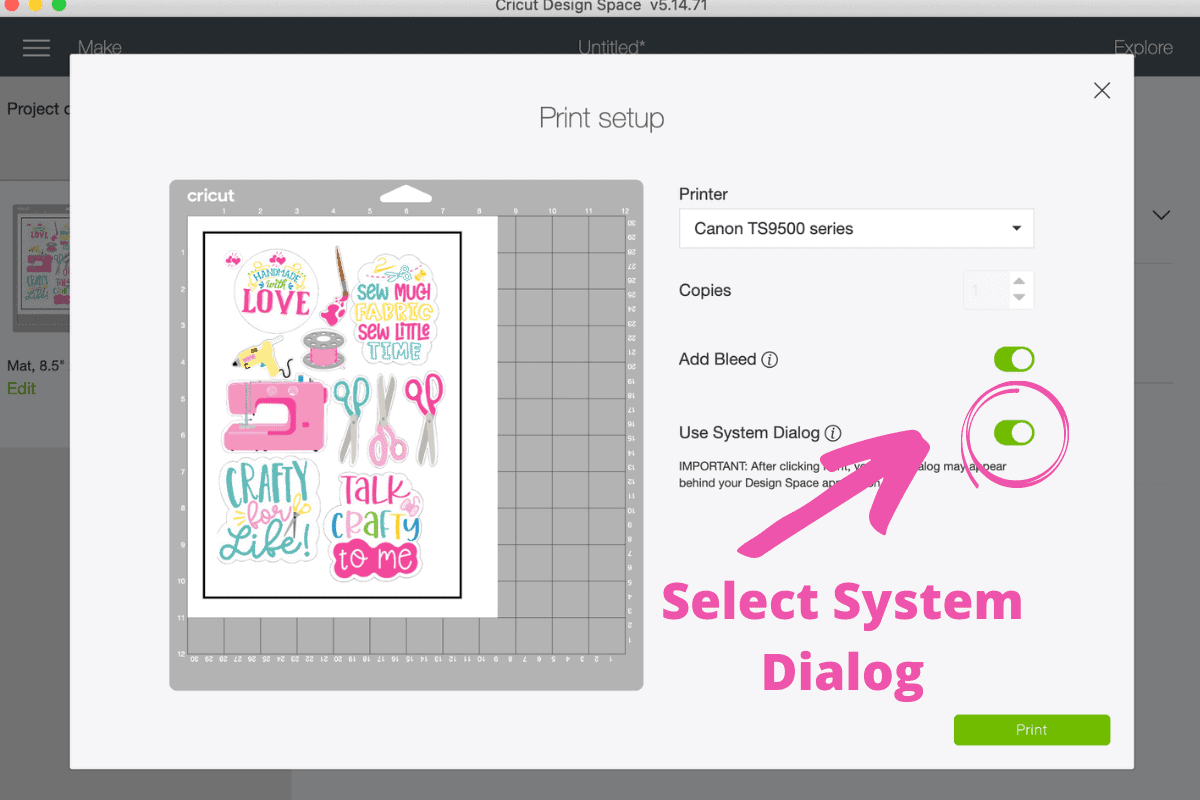Image resolution: width=1200 pixels, height=800 pixels.
Task: Toggle the Add Bleed switch
Action: tap(1014, 359)
